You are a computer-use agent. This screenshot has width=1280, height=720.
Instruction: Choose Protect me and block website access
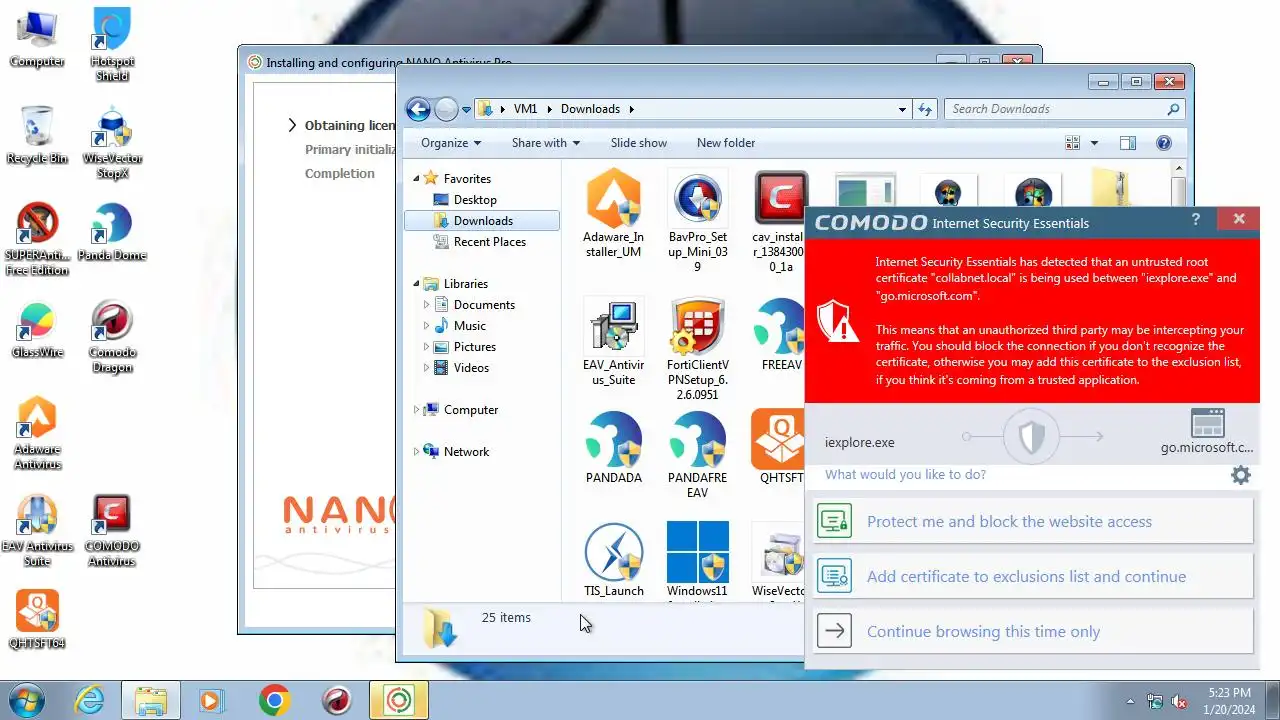[1033, 521]
